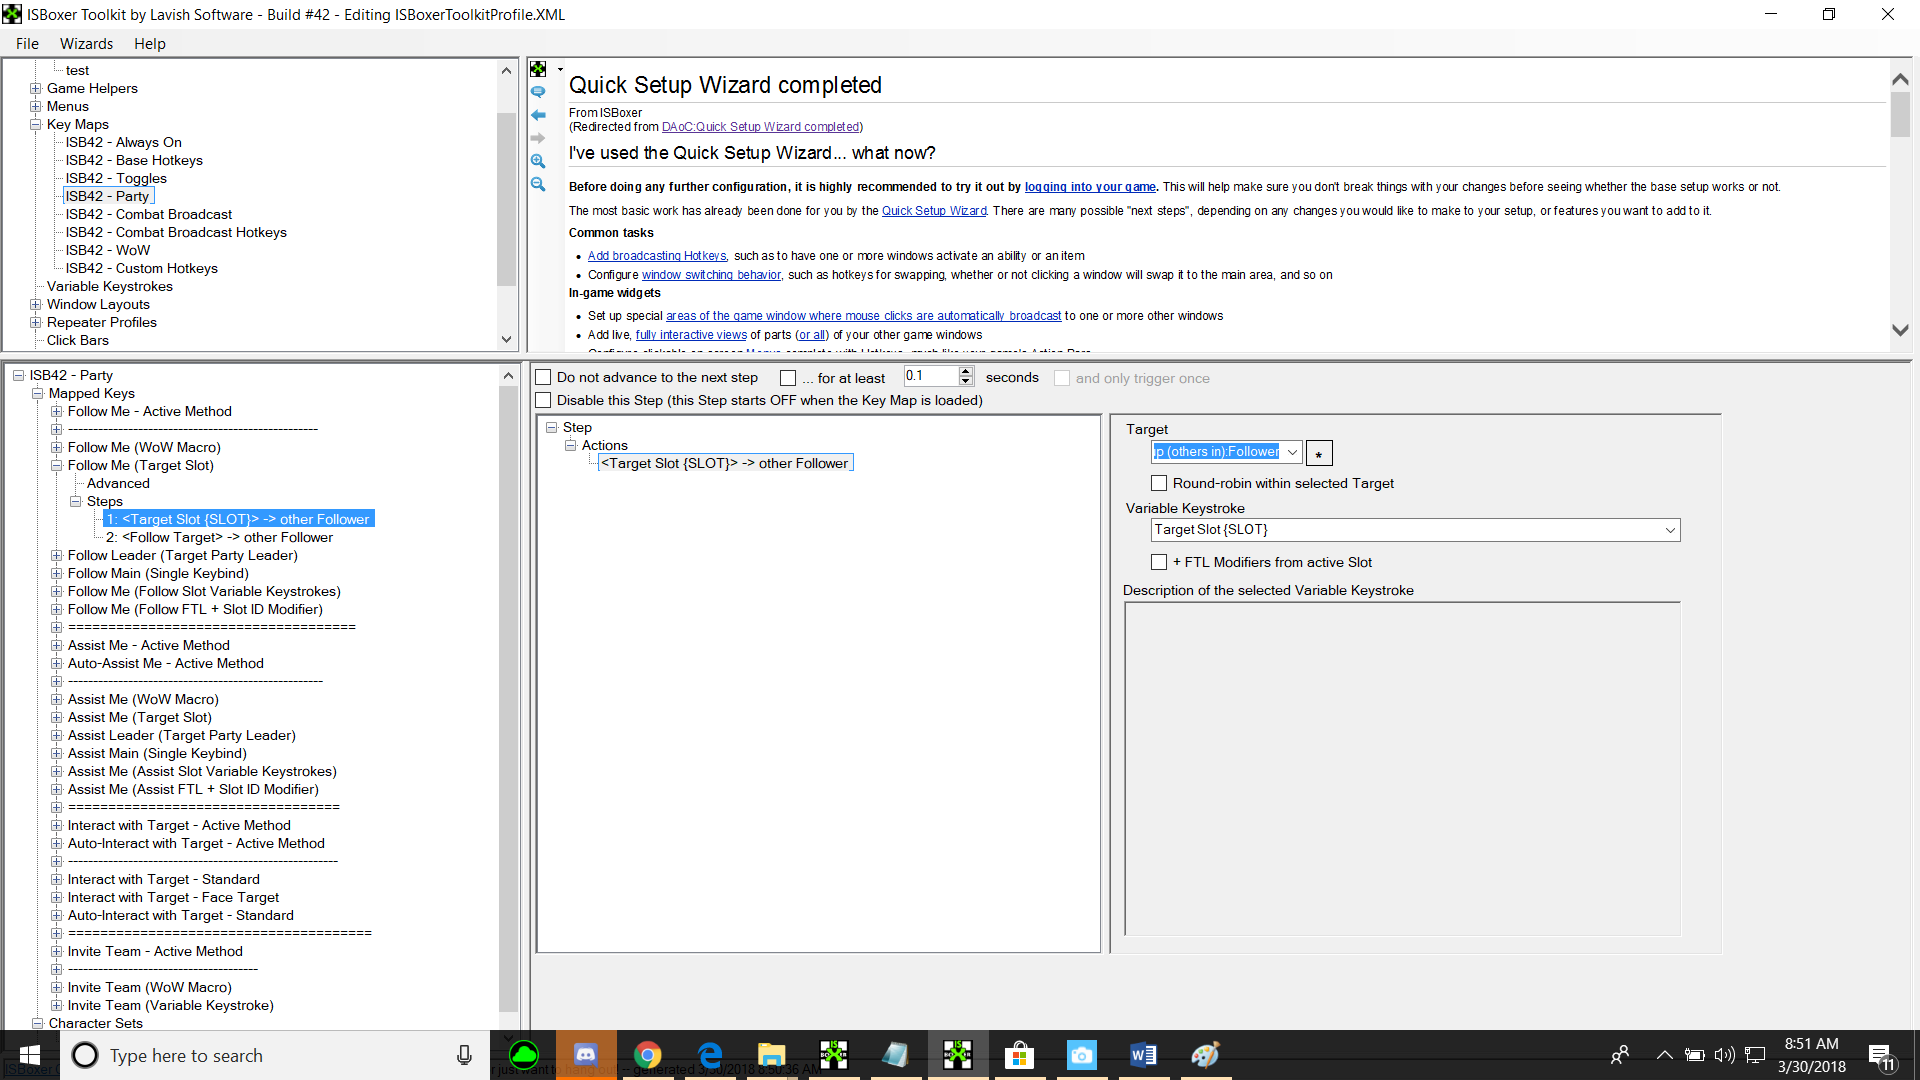
Task: Open the dropdown arrow beside ISBoxer home icon
Action: pos(560,69)
